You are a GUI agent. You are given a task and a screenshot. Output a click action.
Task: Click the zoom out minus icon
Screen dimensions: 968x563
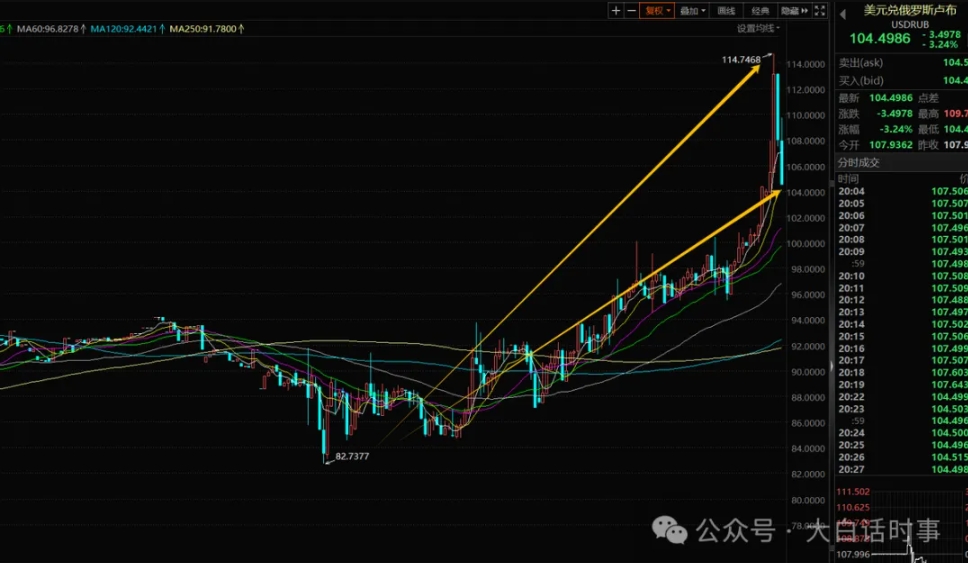(x=631, y=10)
